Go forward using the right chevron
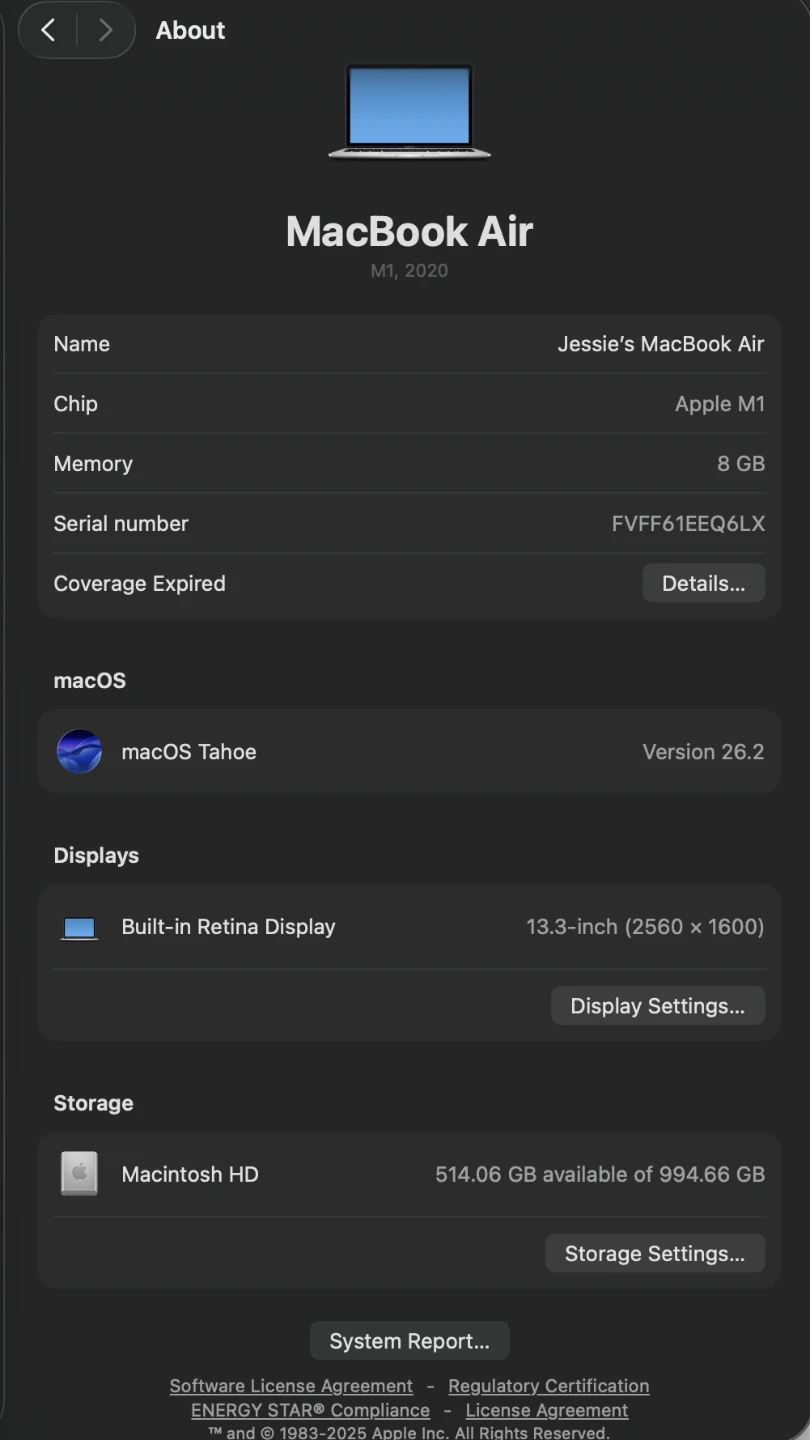Image resolution: width=810 pixels, height=1440 pixels. (105, 30)
